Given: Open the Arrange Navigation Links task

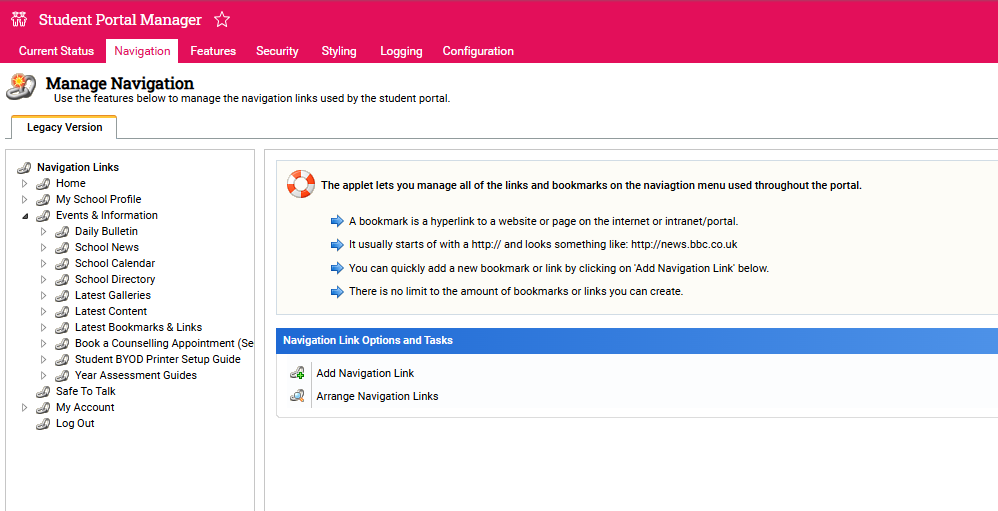Looking at the screenshot, I should (x=377, y=396).
